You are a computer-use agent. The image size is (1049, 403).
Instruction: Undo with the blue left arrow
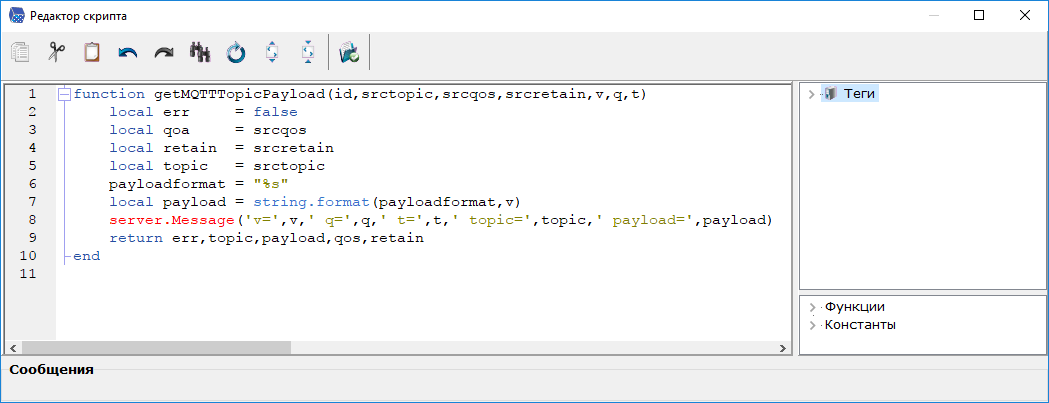click(x=128, y=52)
